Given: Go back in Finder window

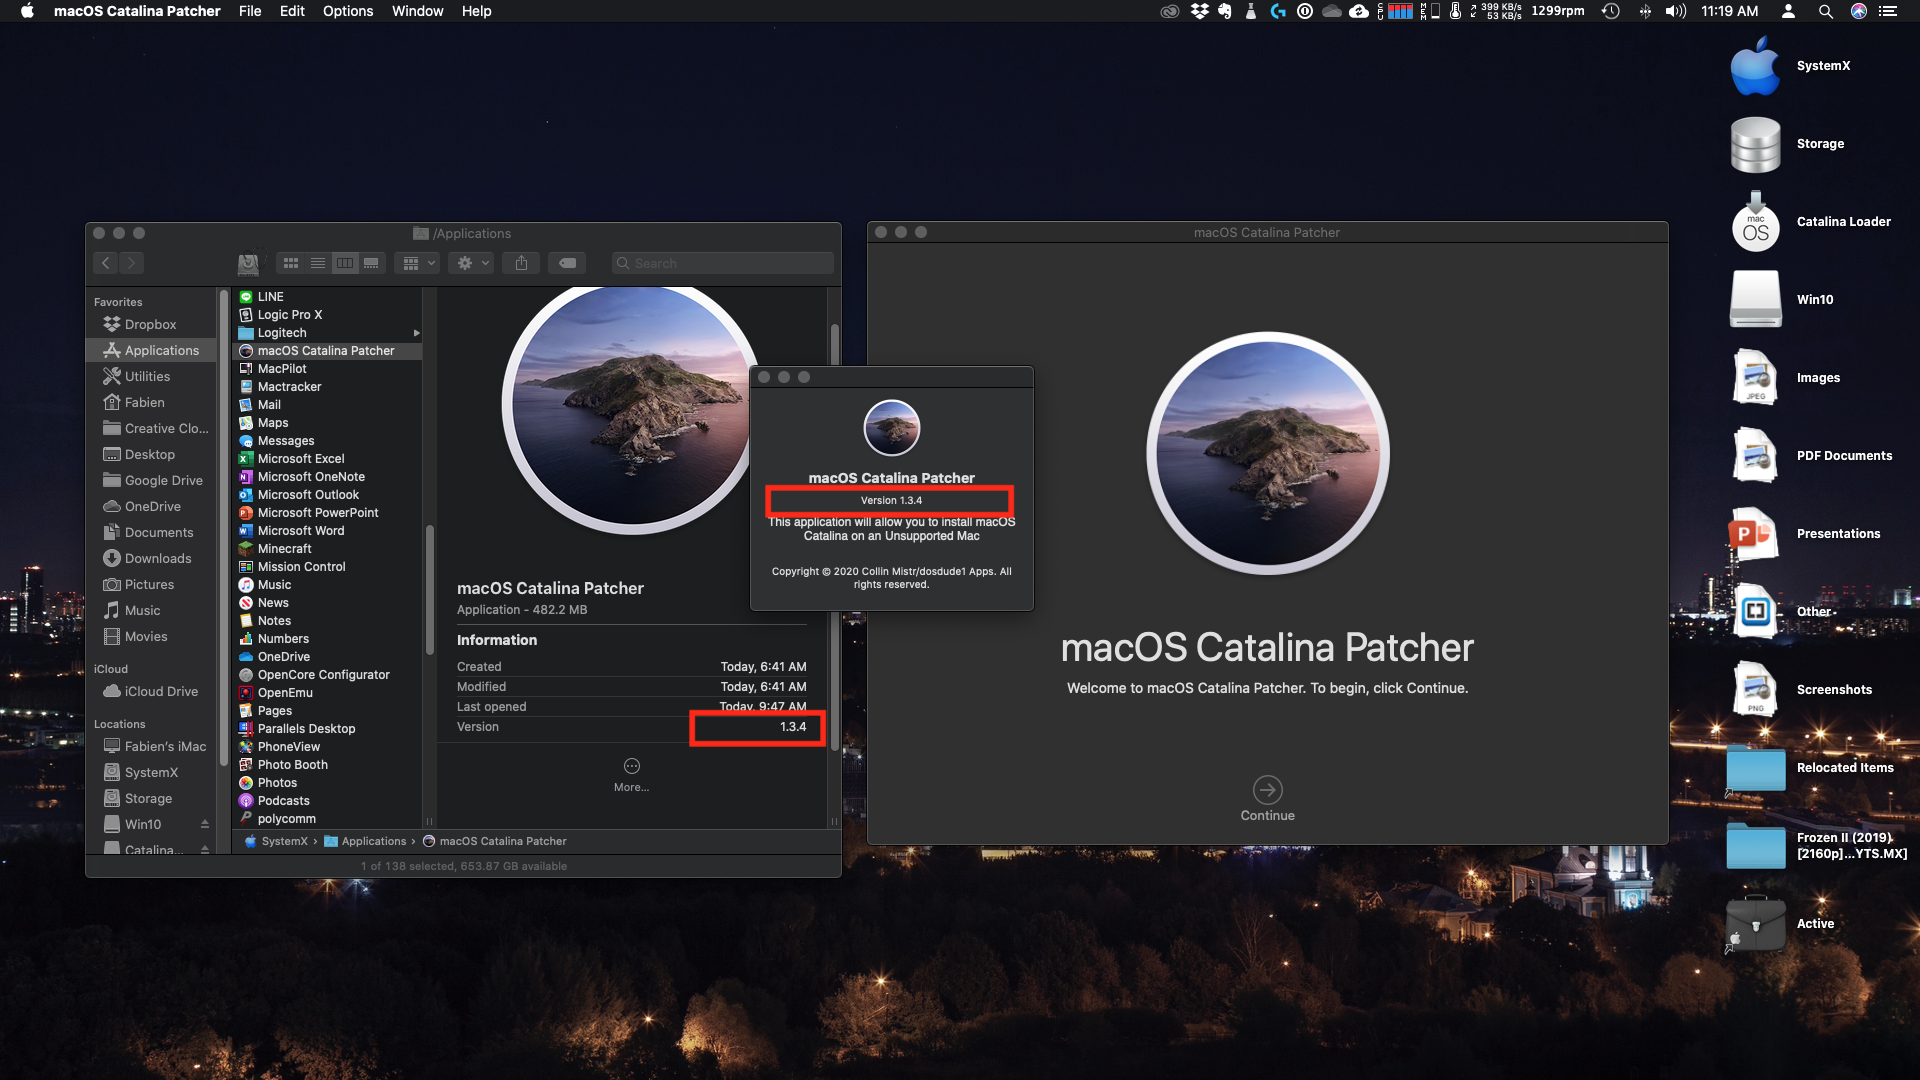Looking at the screenshot, I should click(106, 263).
